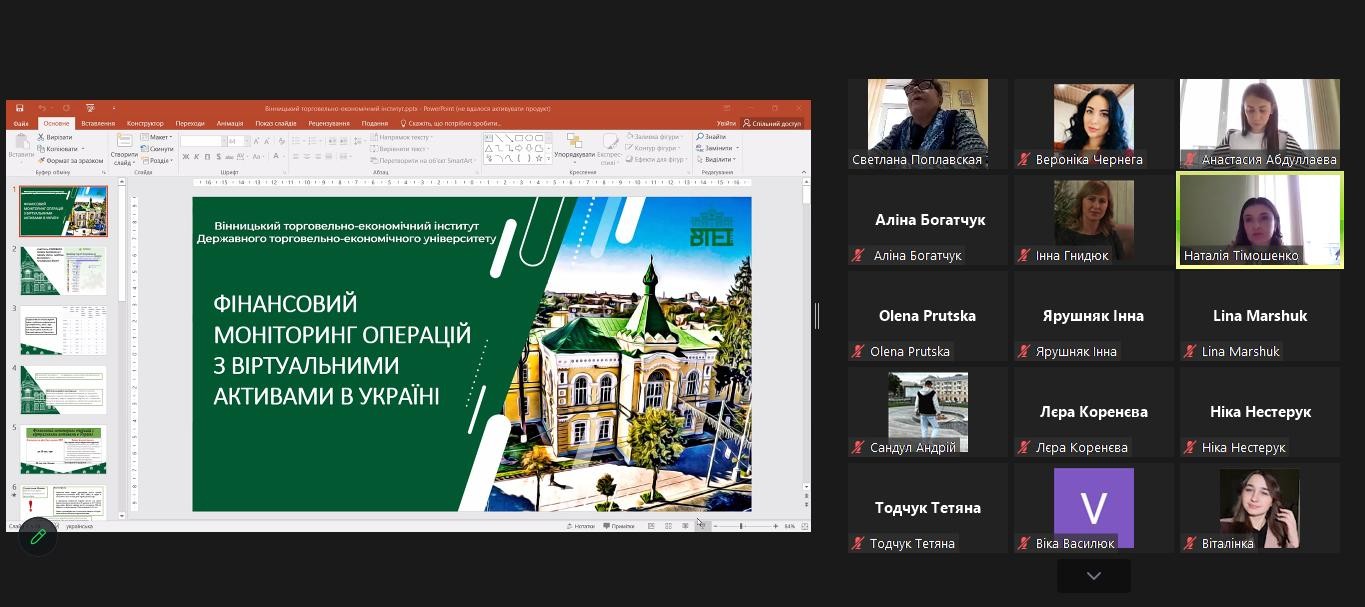
Task: Adjust the zoom slider in status bar
Action: pyautogui.click(x=741, y=526)
